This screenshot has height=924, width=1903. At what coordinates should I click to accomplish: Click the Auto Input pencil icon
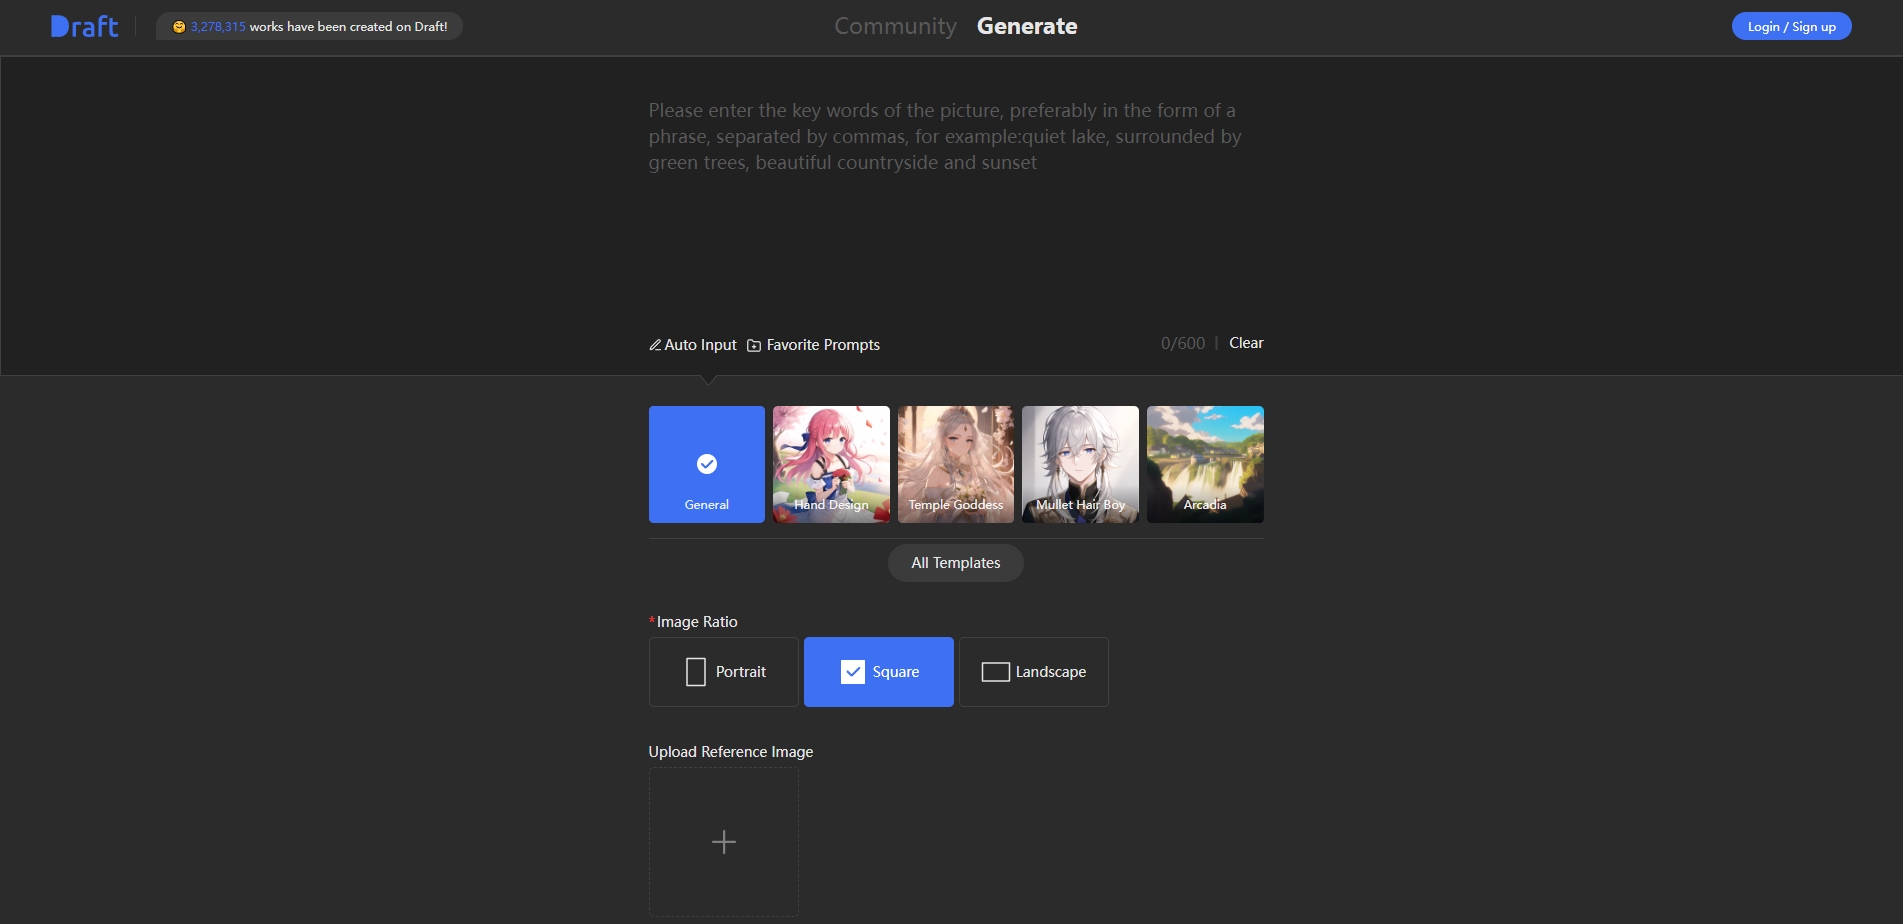(x=655, y=345)
